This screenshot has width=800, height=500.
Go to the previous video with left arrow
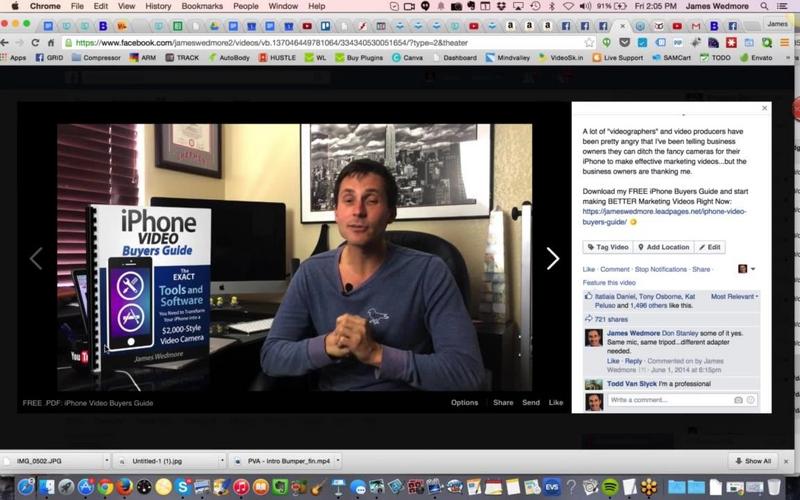(x=36, y=259)
